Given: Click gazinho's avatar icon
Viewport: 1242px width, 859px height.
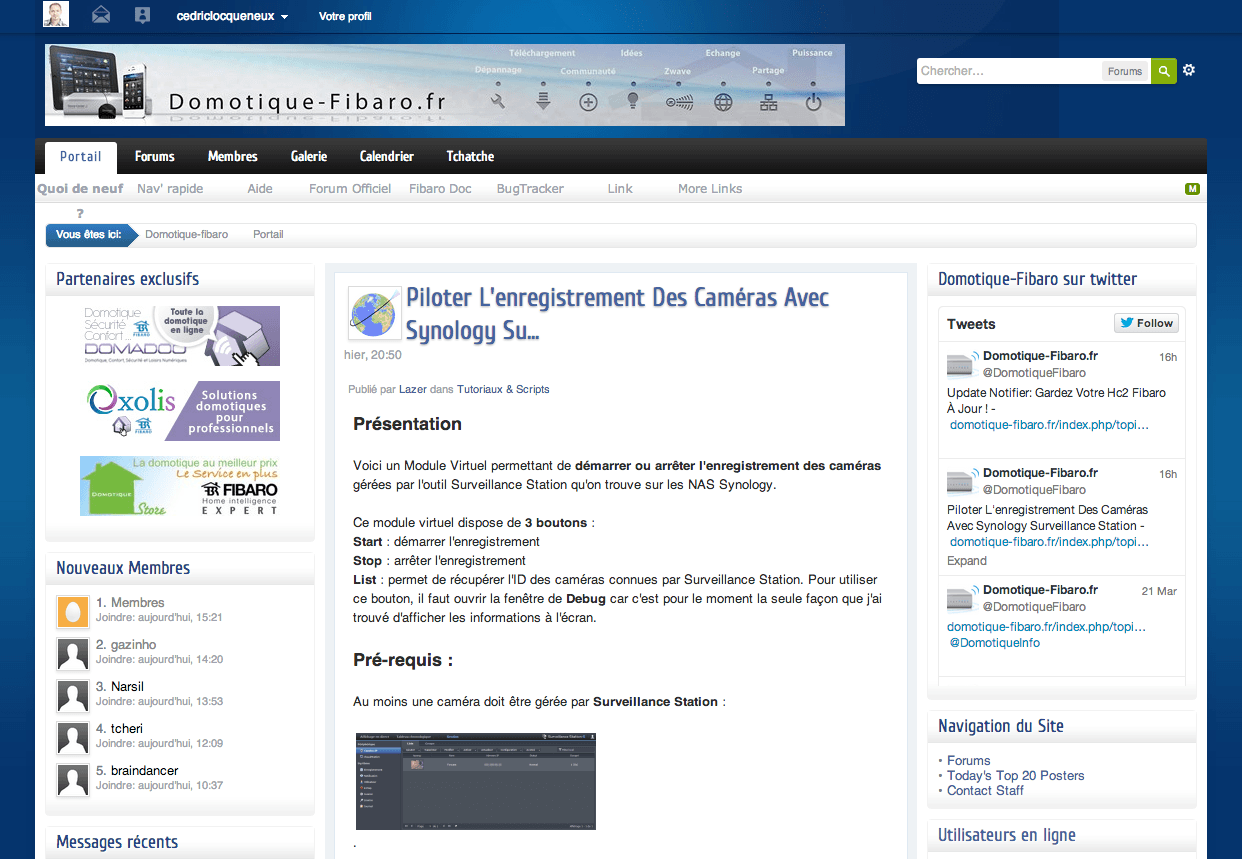Looking at the screenshot, I should tap(73, 654).
